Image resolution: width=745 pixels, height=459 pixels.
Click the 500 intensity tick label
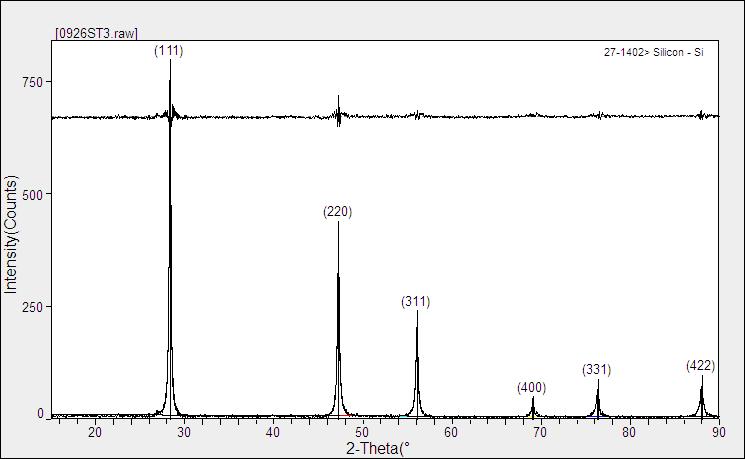point(33,194)
